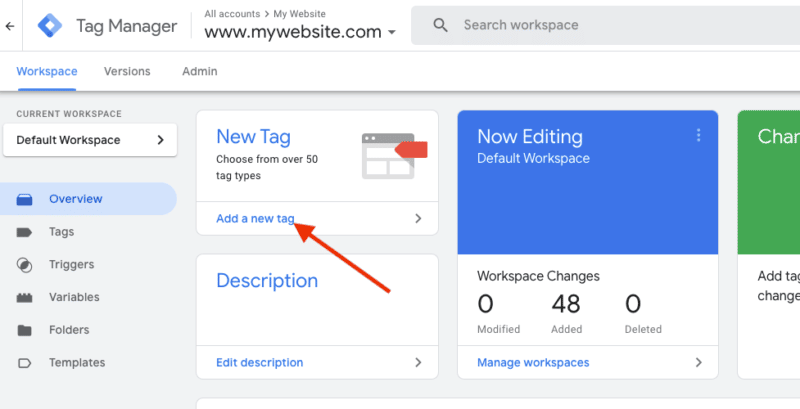Switch to the Workspace tab
The width and height of the screenshot is (800, 409).
click(47, 71)
